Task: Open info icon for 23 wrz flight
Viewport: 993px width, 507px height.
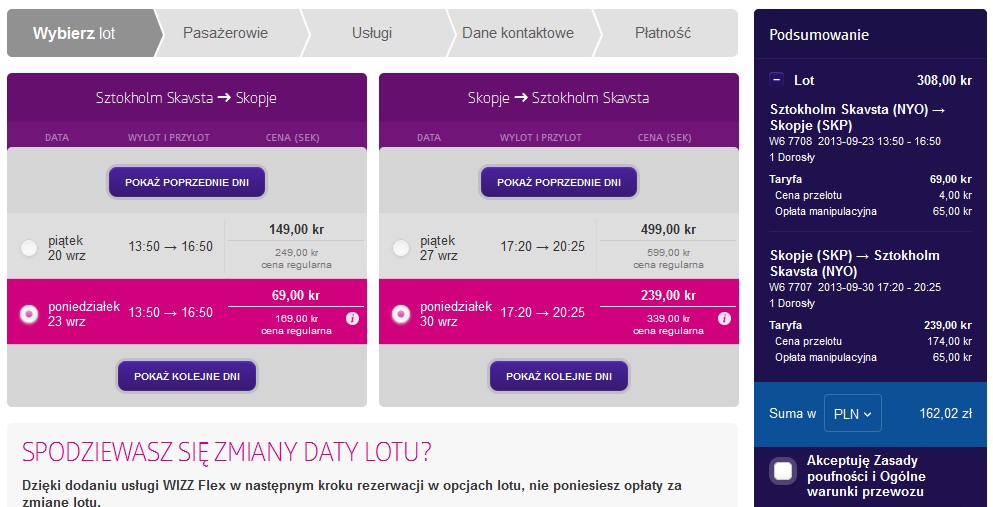Action: [x=353, y=318]
